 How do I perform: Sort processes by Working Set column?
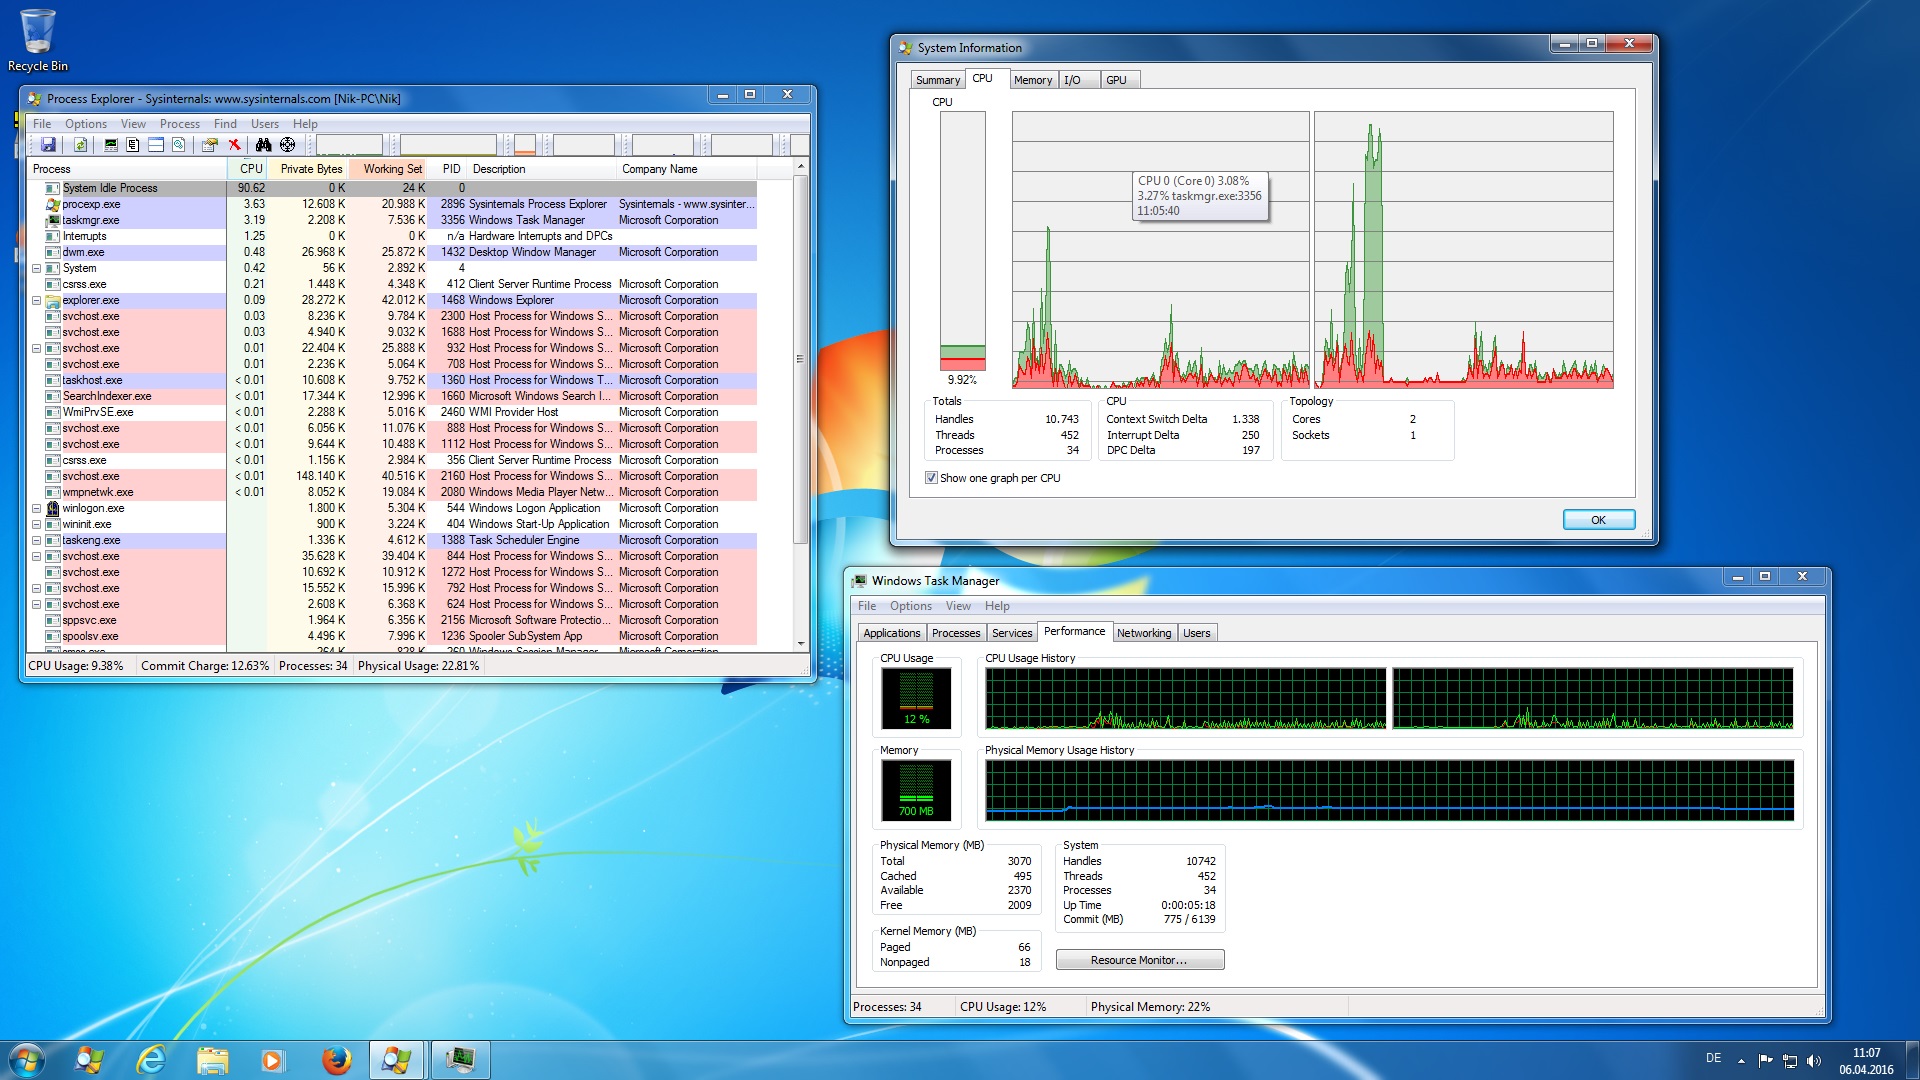click(x=391, y=169)
